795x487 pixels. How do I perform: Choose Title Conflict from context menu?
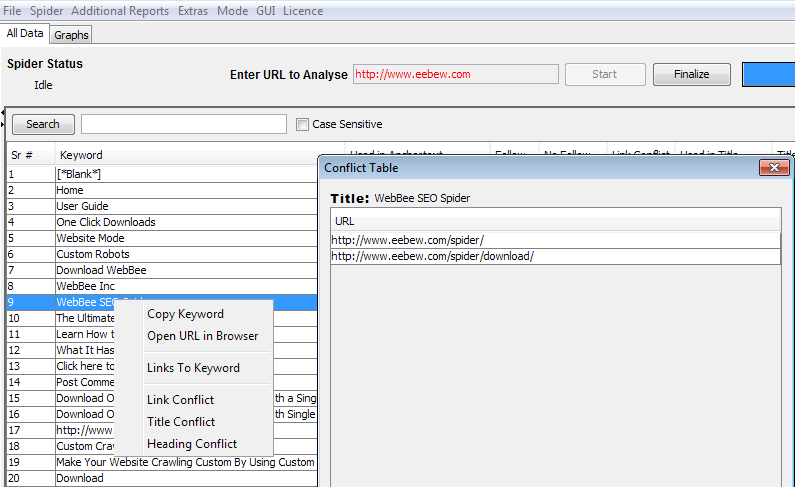(181, 422)
